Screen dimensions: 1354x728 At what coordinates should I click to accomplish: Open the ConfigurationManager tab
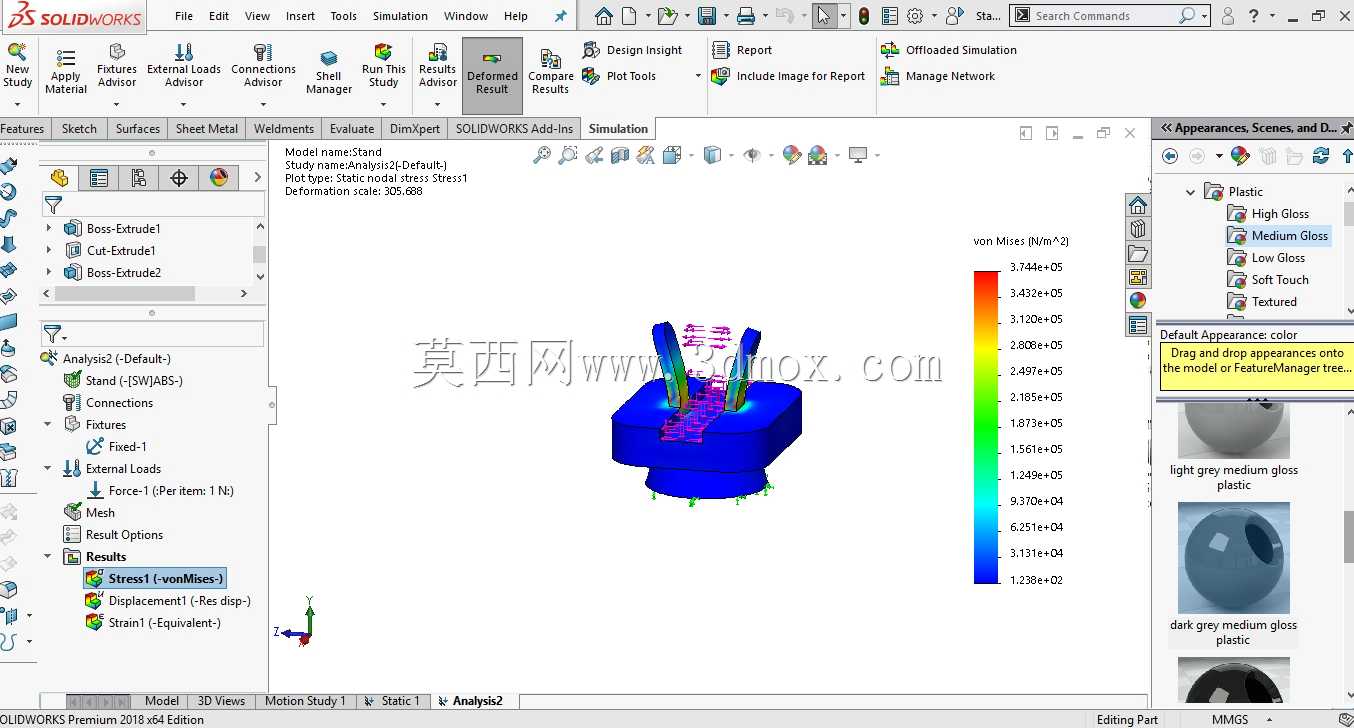tap(139, 178)
